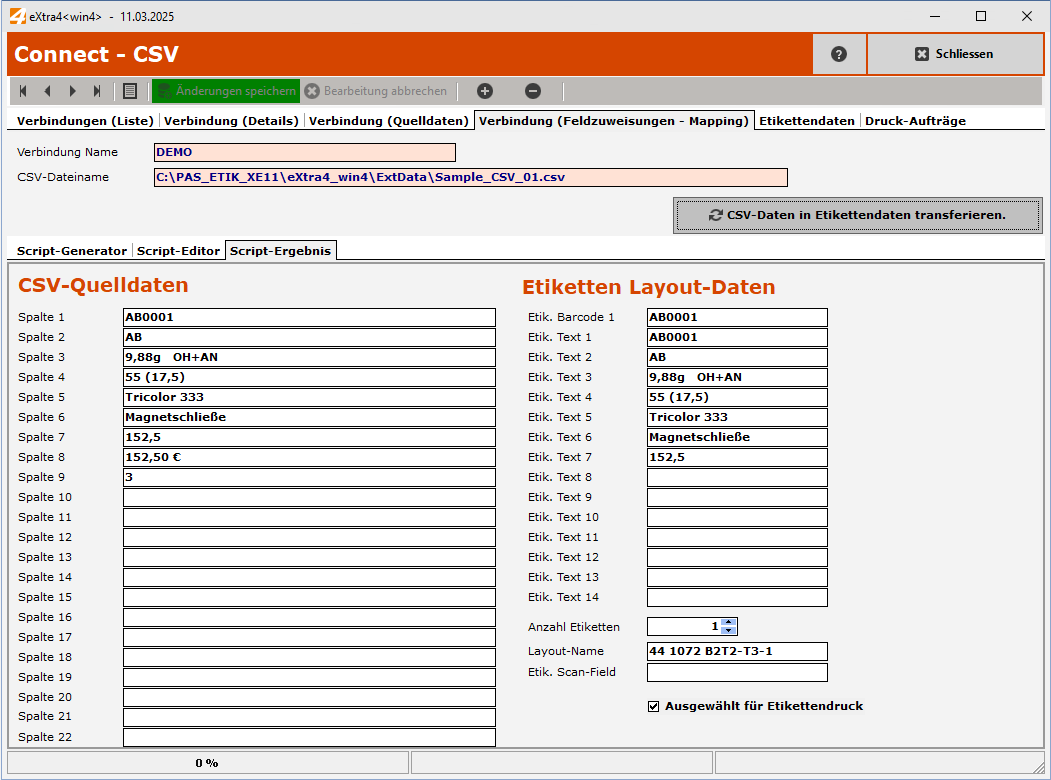
Task: Navigate to the first record
Action: 22,91
